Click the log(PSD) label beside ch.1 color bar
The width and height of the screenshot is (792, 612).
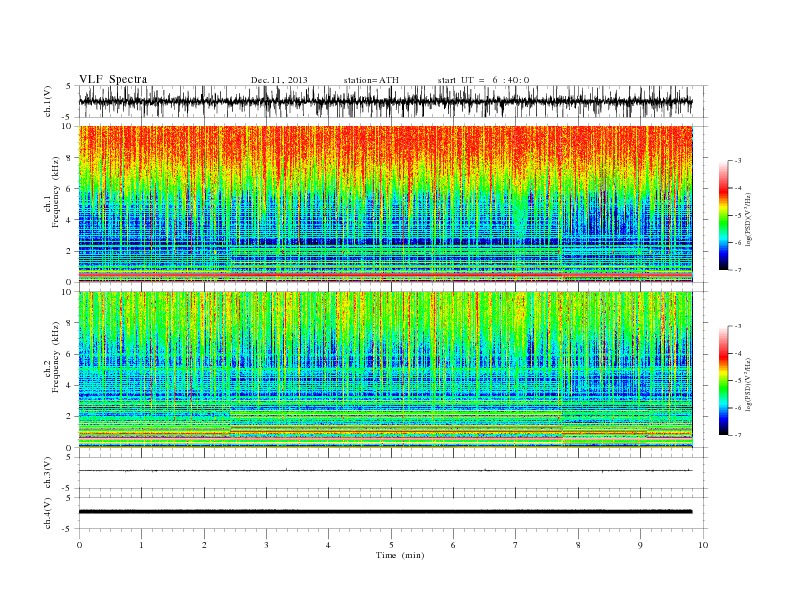click(748, 219)
